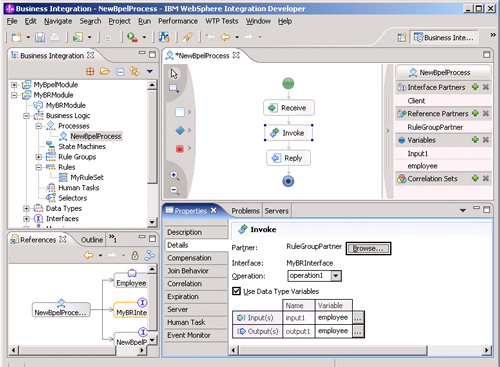Click the New wizard toolbar icon
The image size is (500, 367).
tap(17, 37)
